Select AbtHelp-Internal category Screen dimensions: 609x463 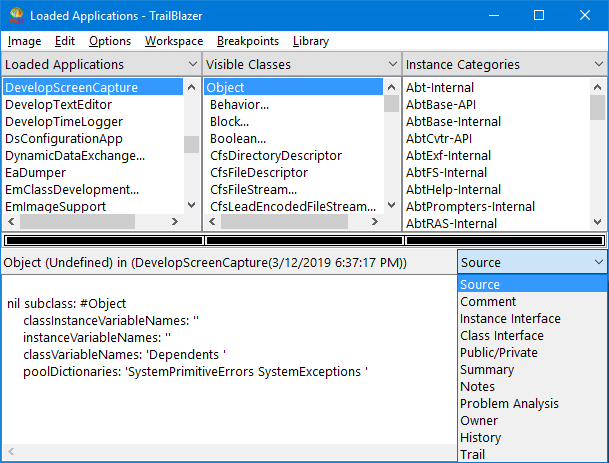[453, 190]
